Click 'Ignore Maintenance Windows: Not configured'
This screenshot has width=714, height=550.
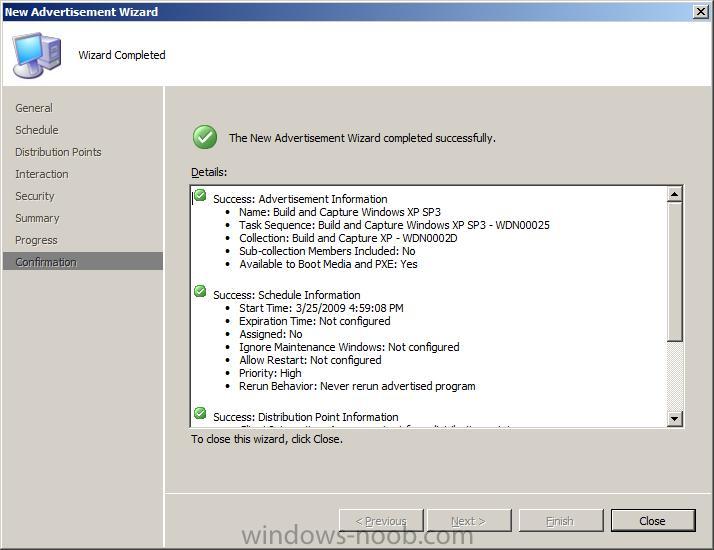point(349,347)
